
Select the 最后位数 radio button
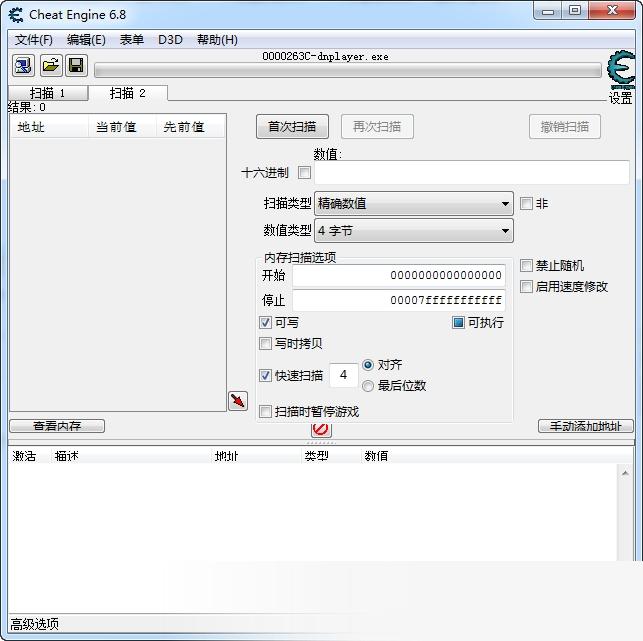tap(368, 386)
